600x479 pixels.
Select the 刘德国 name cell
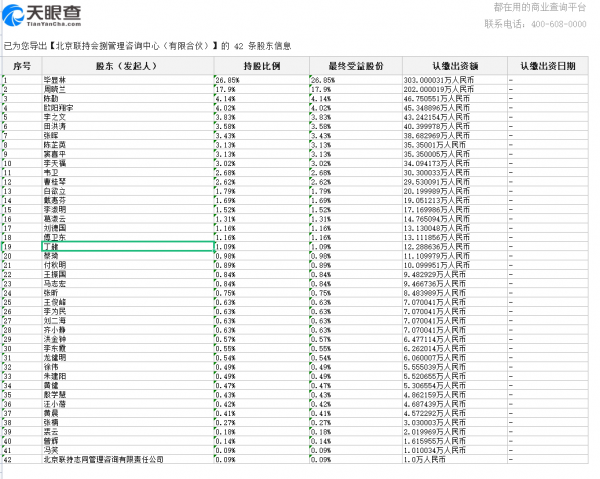tap(127, 228)
